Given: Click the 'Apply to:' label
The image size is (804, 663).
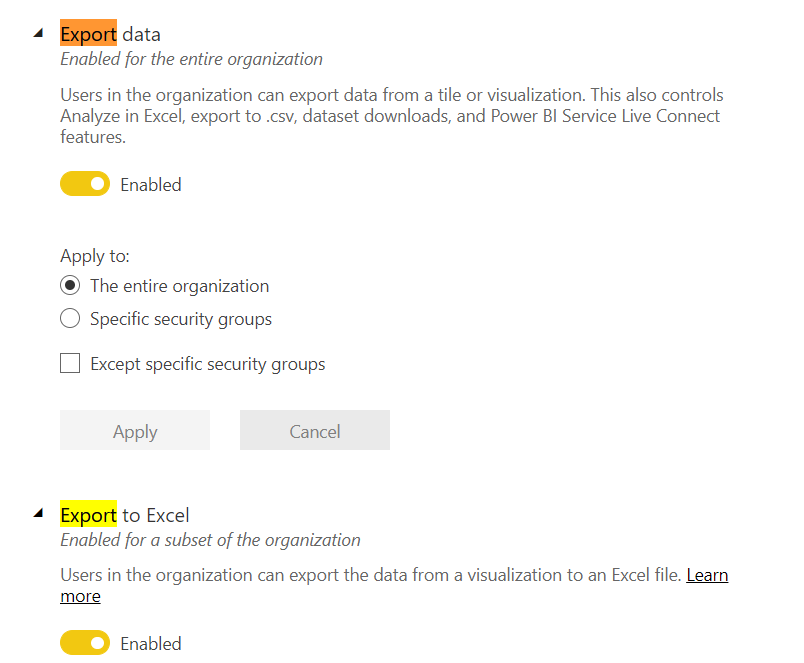Looking at the screenshot, I should 95,256.
